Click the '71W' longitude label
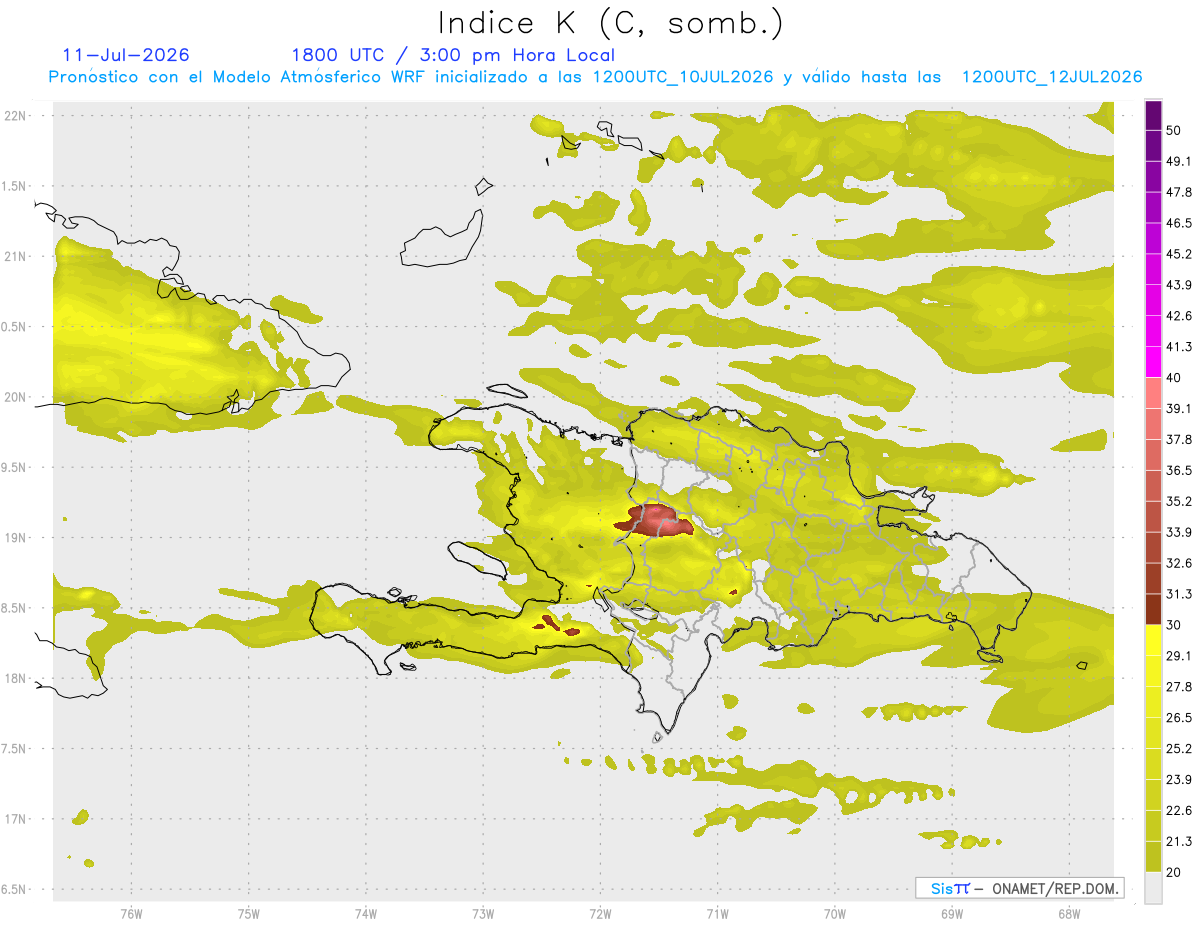The width and height of the screenshot is (1200, 927). point(717,913)
